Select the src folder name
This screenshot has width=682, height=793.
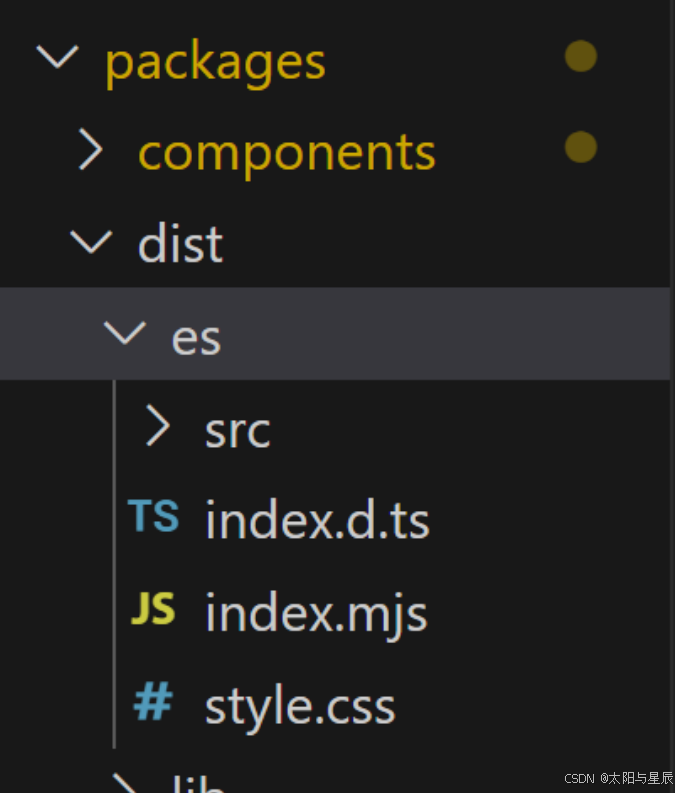point(238,431)
